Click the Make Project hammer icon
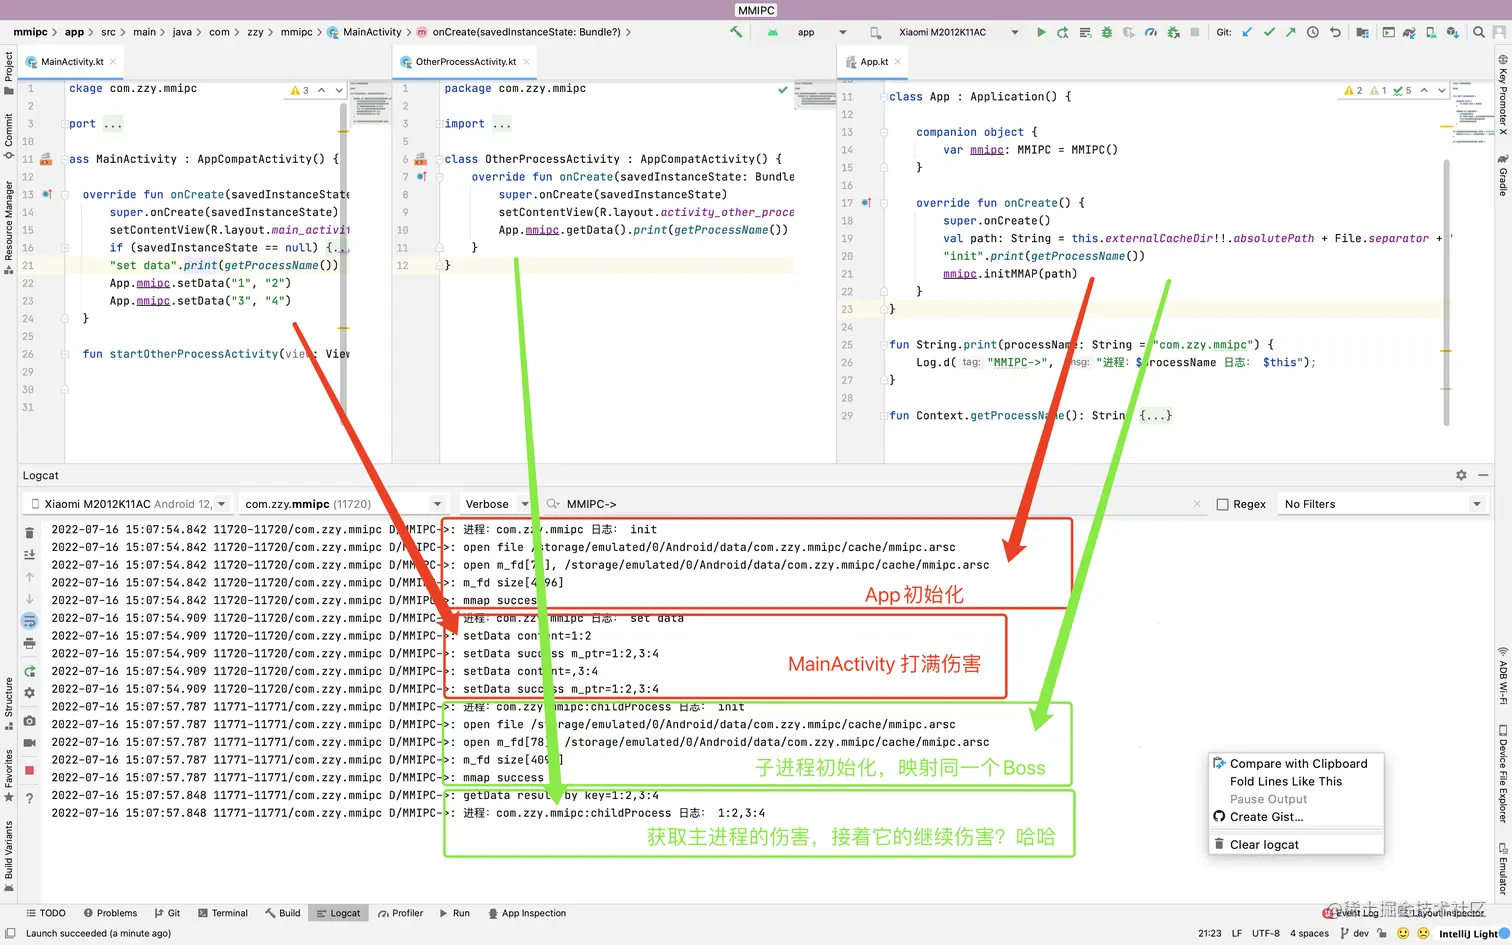The height and width of the screenshot is (945, 1512). click(736, 32)
